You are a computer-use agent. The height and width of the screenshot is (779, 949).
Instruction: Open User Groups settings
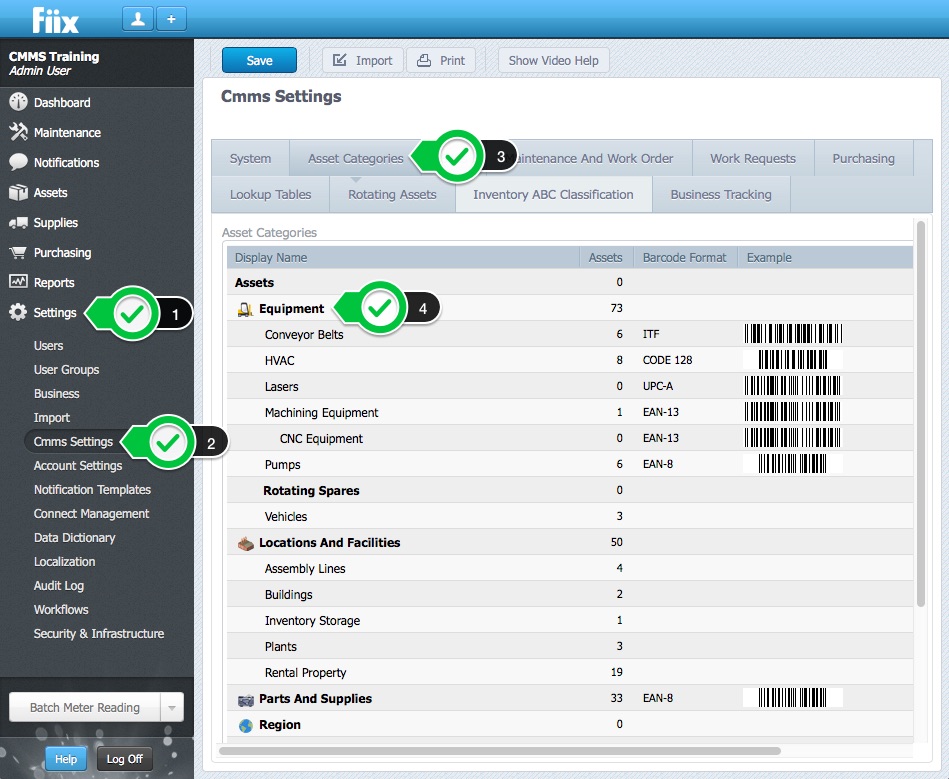coord(67,370)
